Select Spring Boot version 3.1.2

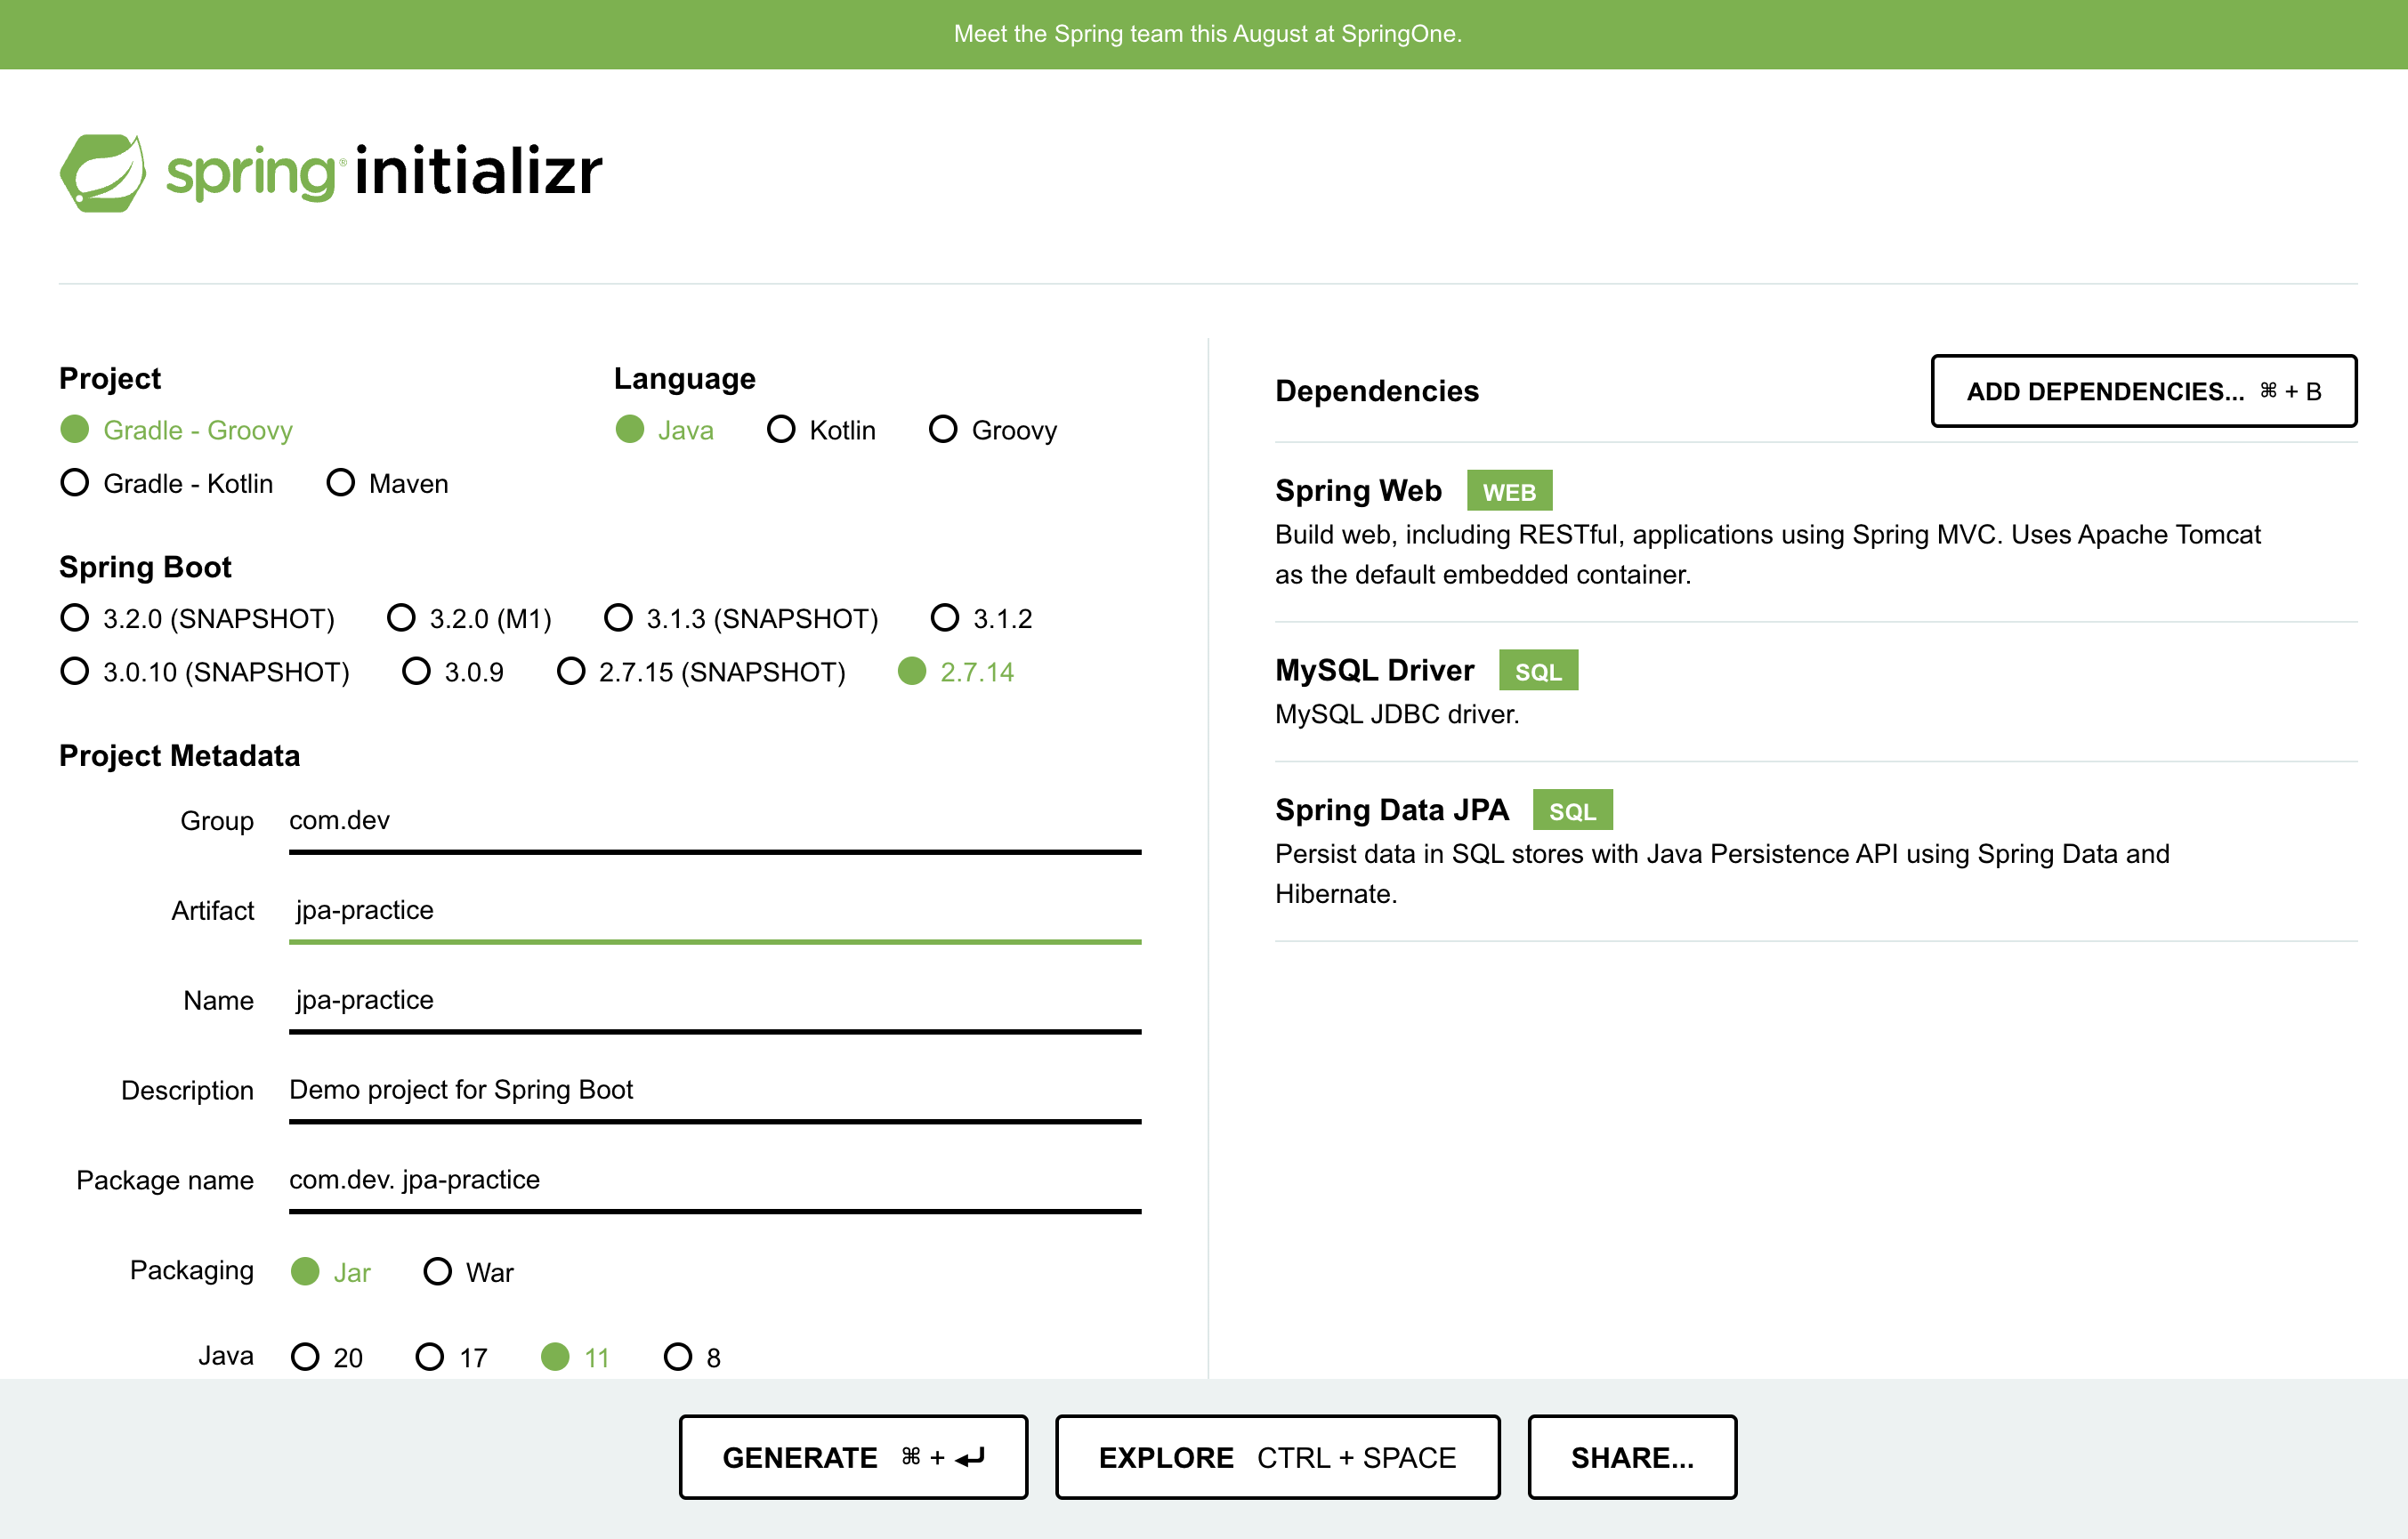point(945,618)
